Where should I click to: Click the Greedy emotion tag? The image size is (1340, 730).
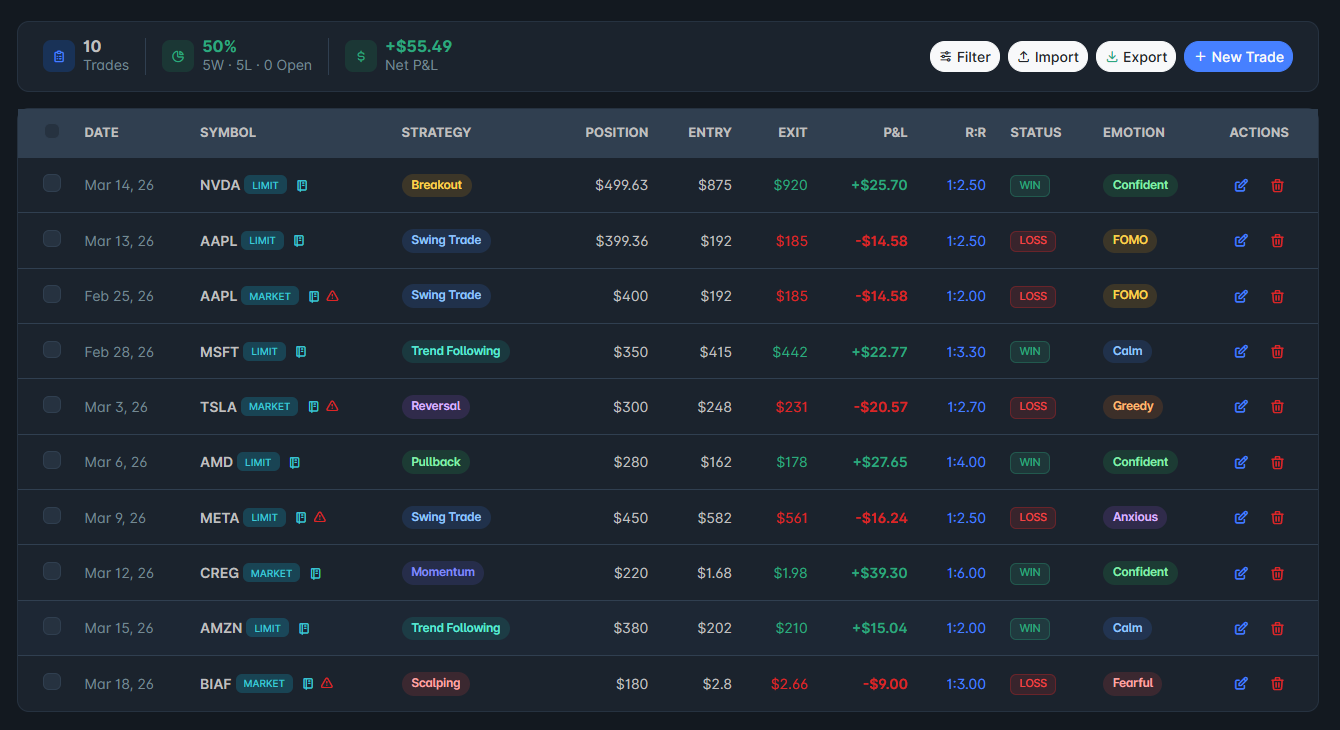1133,406
